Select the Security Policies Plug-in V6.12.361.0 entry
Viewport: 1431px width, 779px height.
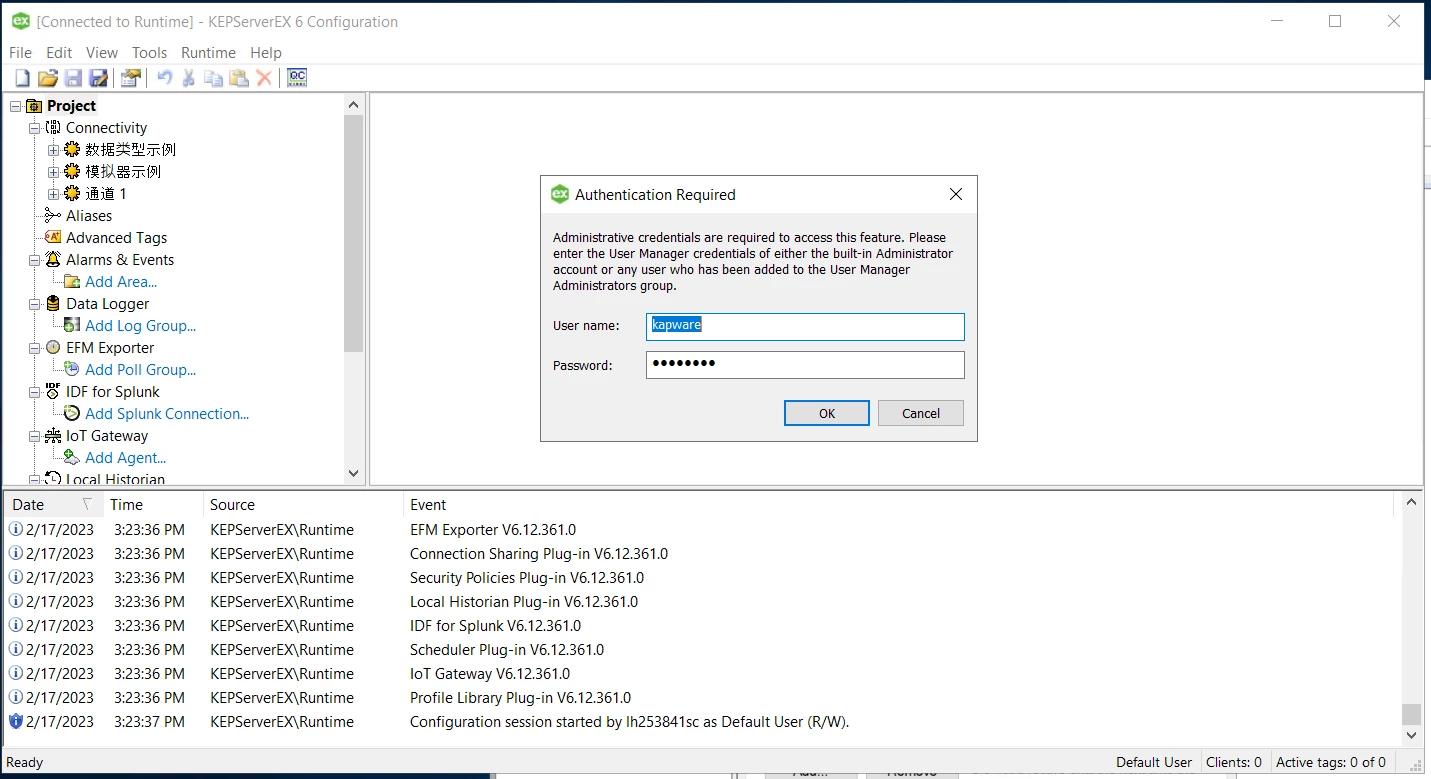(527, 578)
